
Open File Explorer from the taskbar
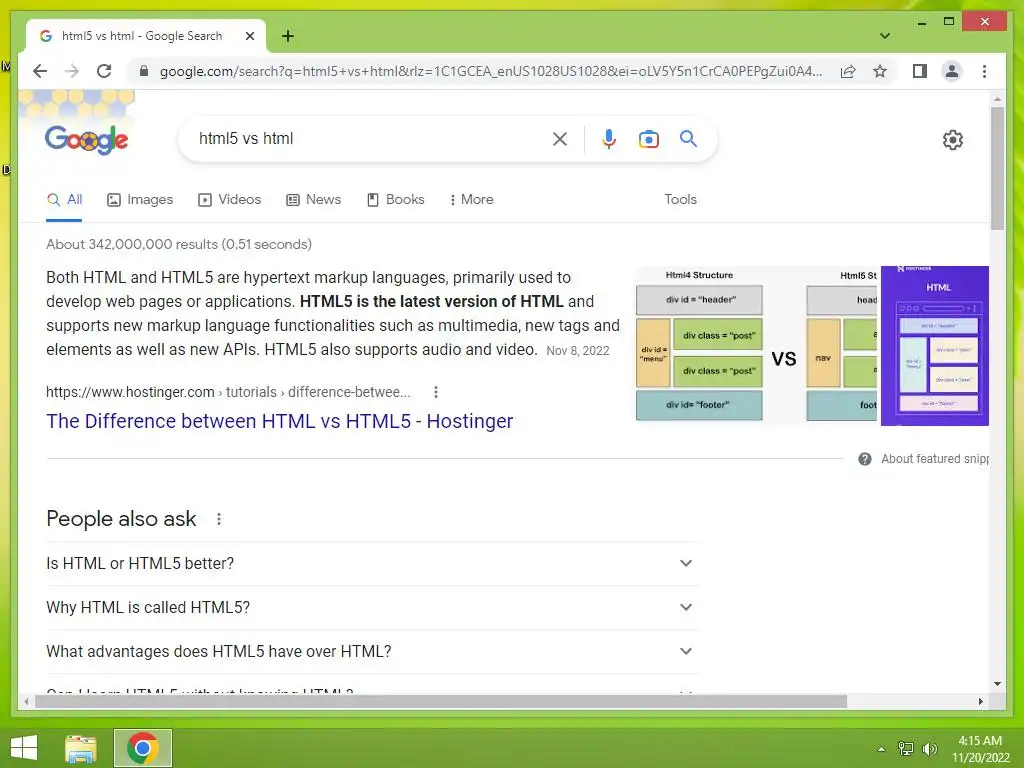click(x=81, y=748)
